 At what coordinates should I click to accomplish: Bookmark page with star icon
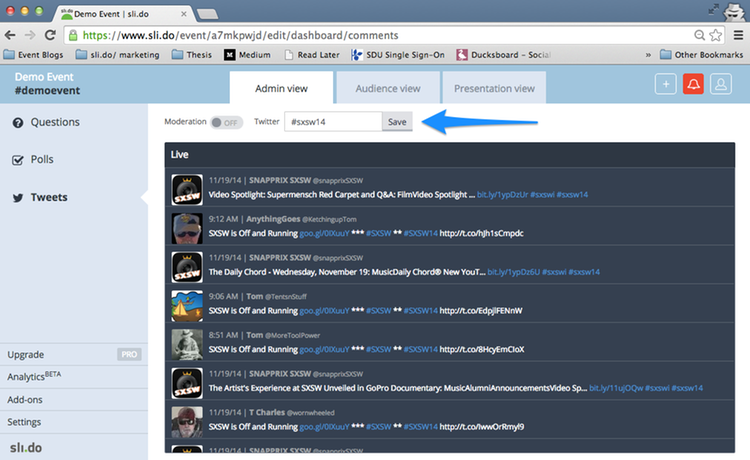tap(715, 34)
